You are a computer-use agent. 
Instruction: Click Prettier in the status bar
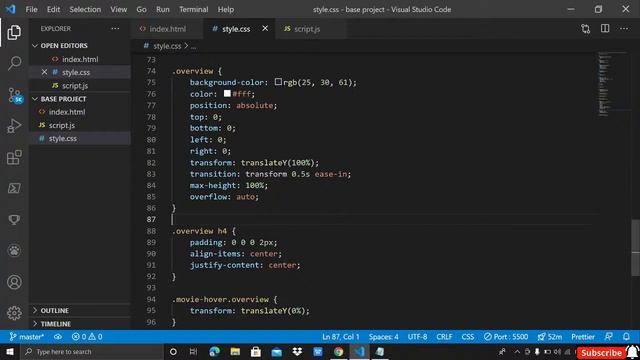coord(583,337)
